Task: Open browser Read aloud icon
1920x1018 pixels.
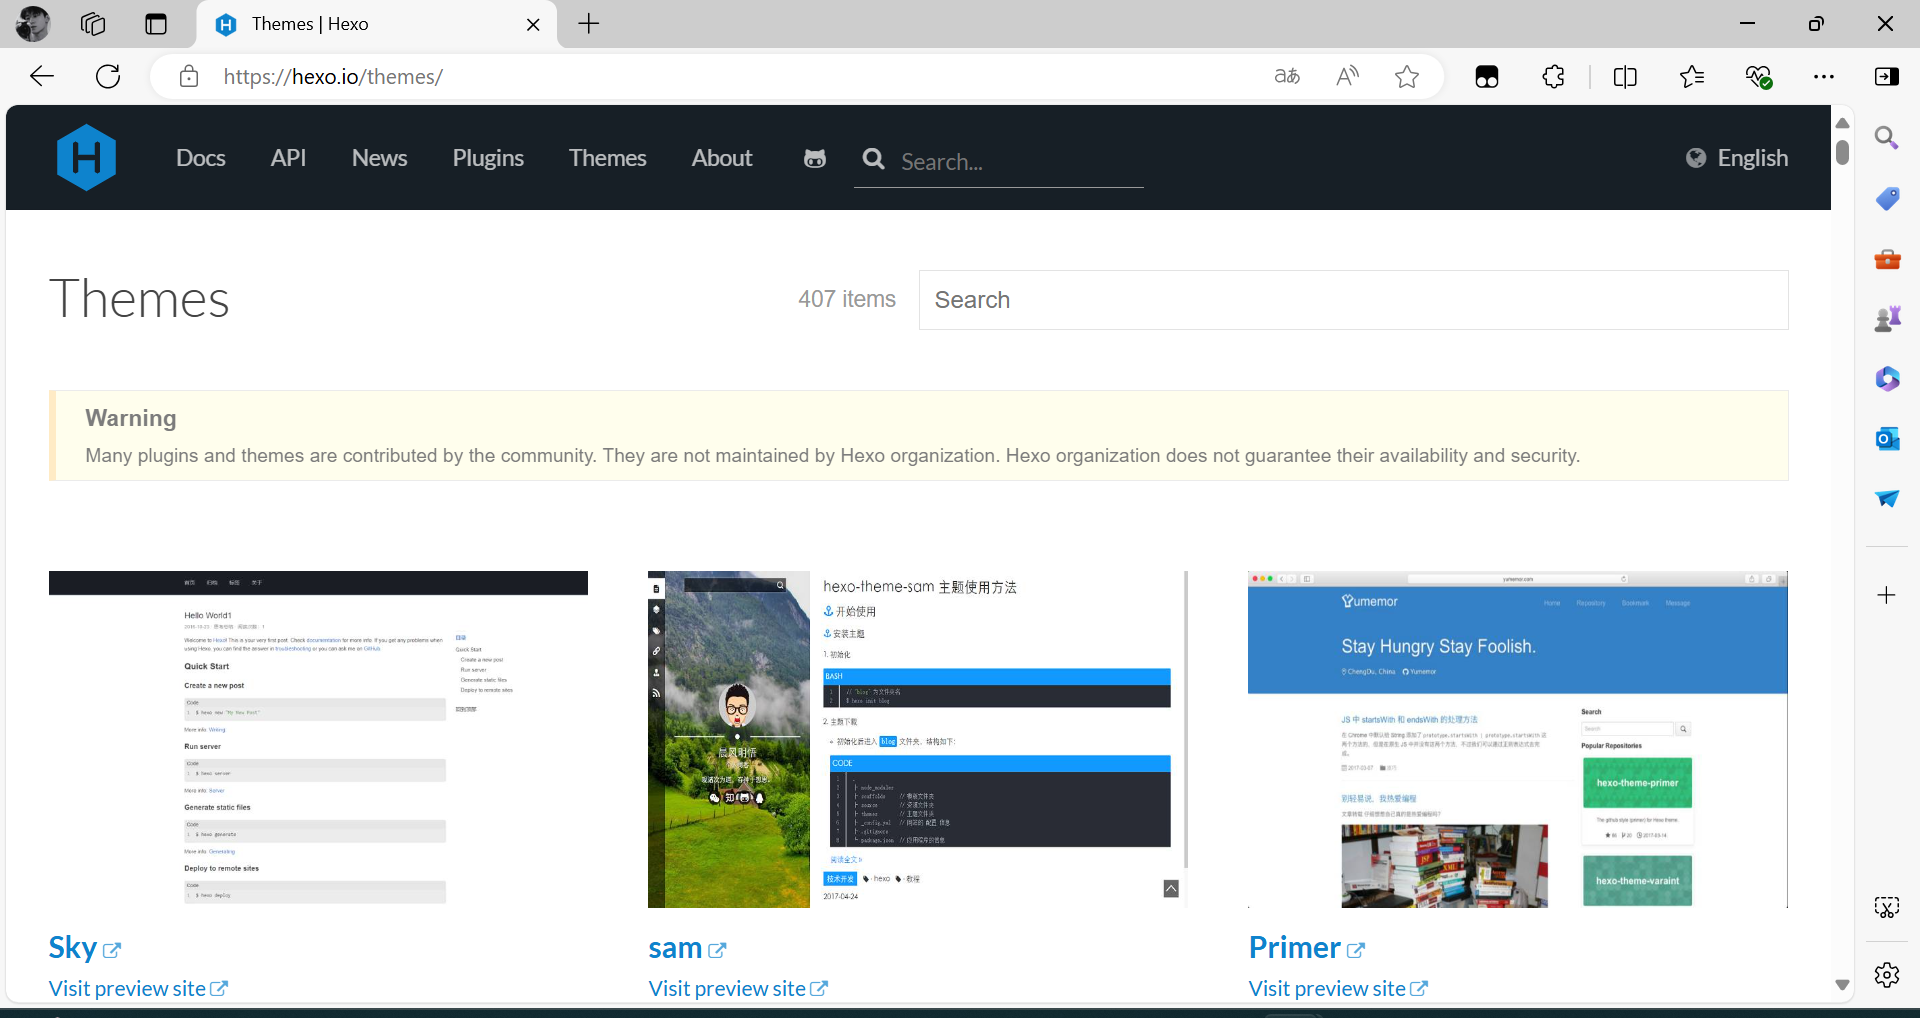Action: coord(1347,76)
